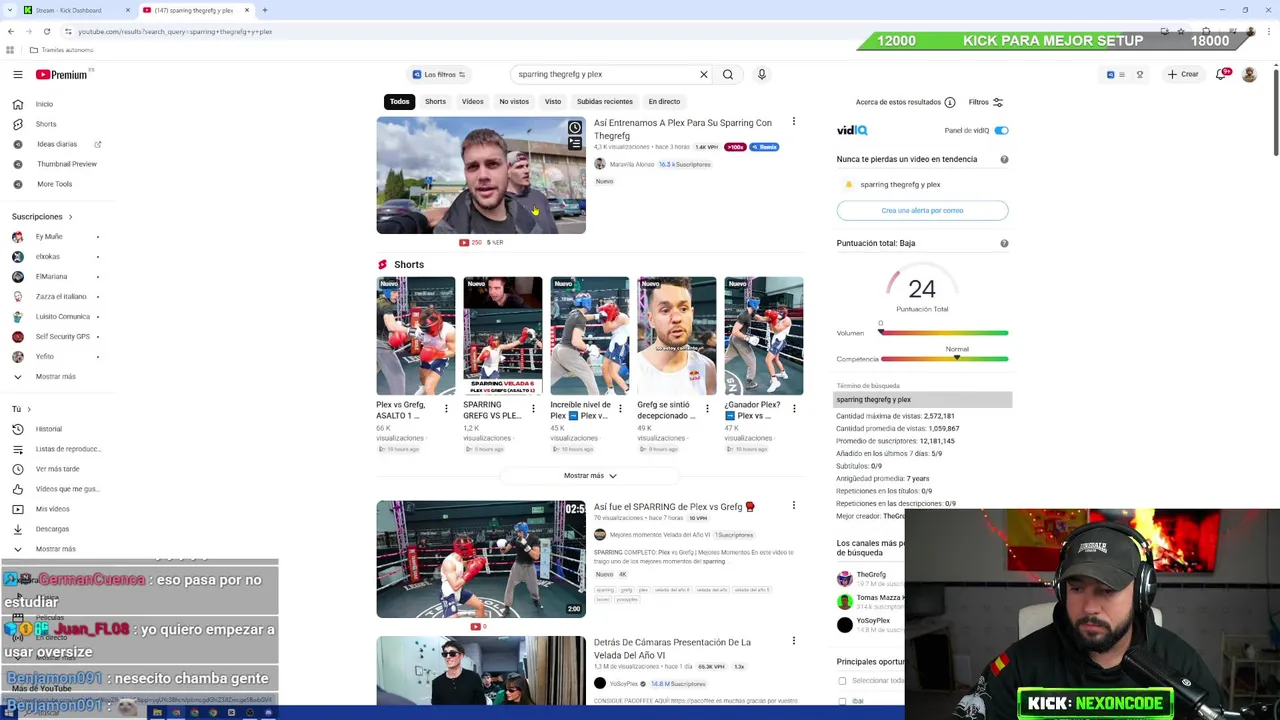Open help for Puntuación total
Viewport: 1280px width, 720px height.
pos(1004,243)
